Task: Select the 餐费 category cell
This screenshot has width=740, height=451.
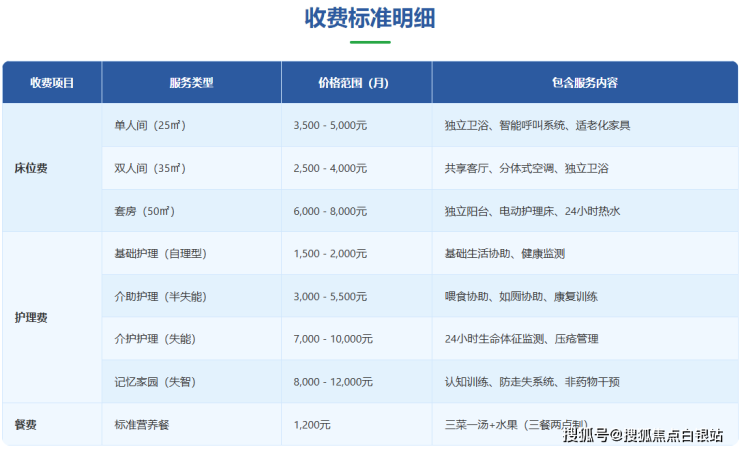Action: [25, 425]
